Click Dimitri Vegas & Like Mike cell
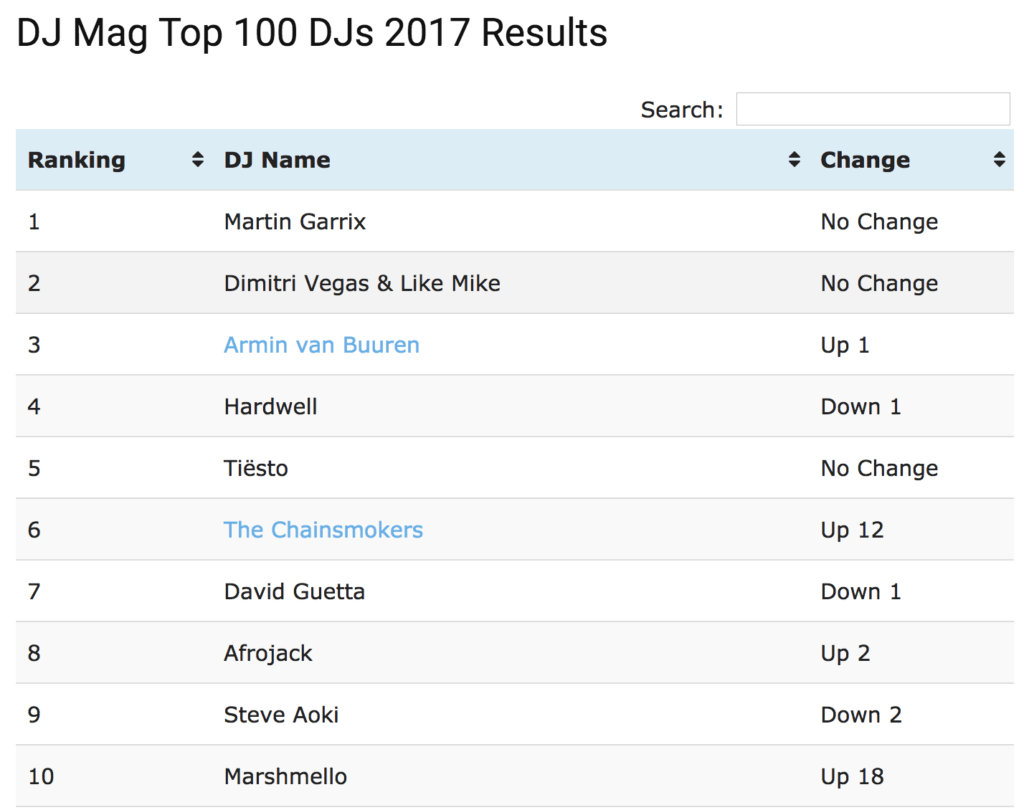 click(x=362, y=284)
